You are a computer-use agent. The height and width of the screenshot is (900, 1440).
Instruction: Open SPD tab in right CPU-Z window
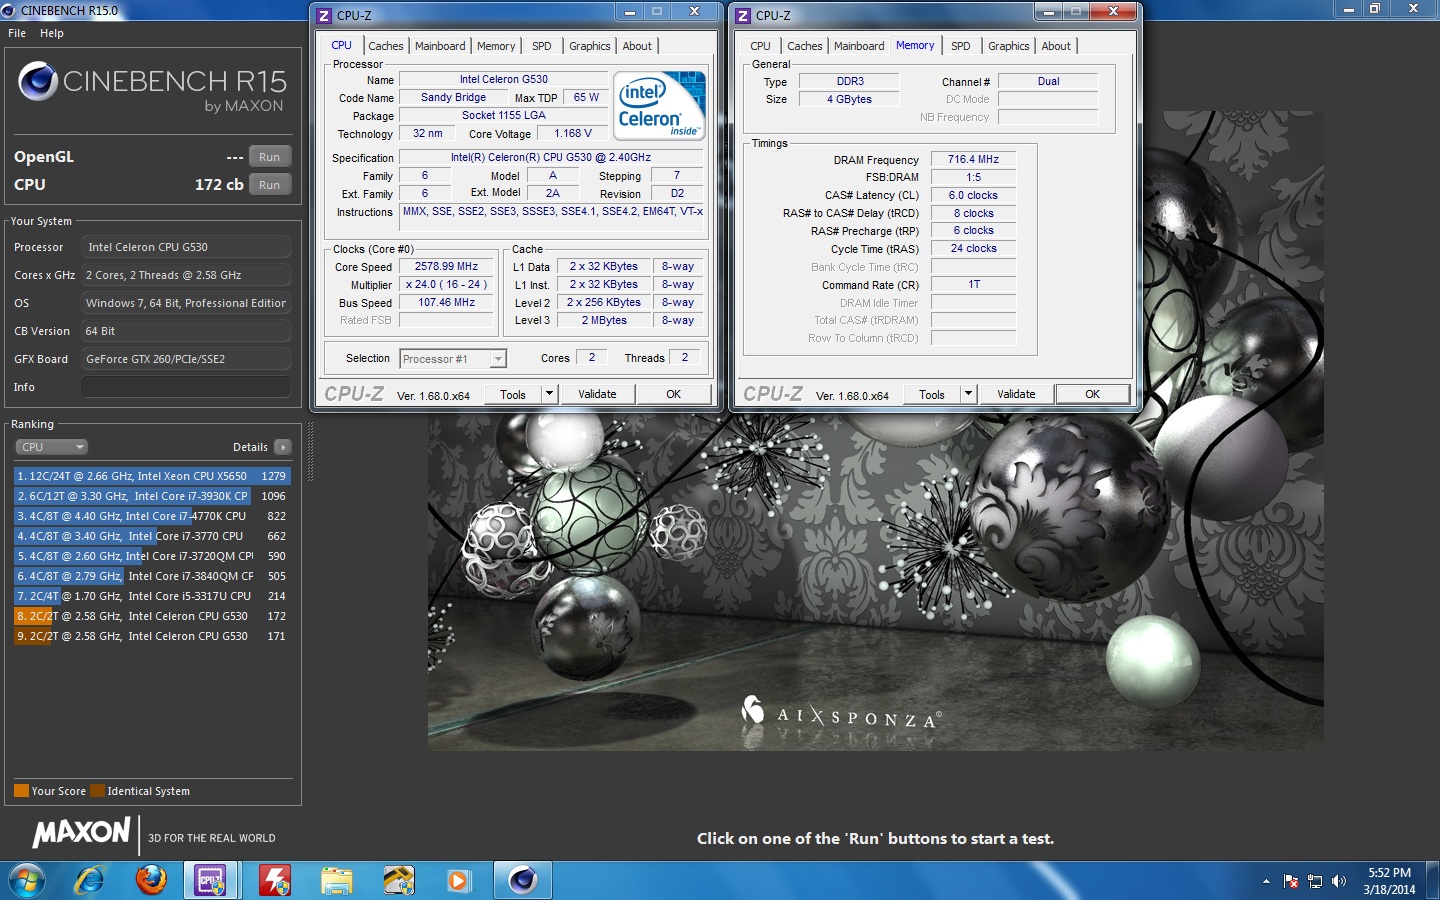point(961,46)
